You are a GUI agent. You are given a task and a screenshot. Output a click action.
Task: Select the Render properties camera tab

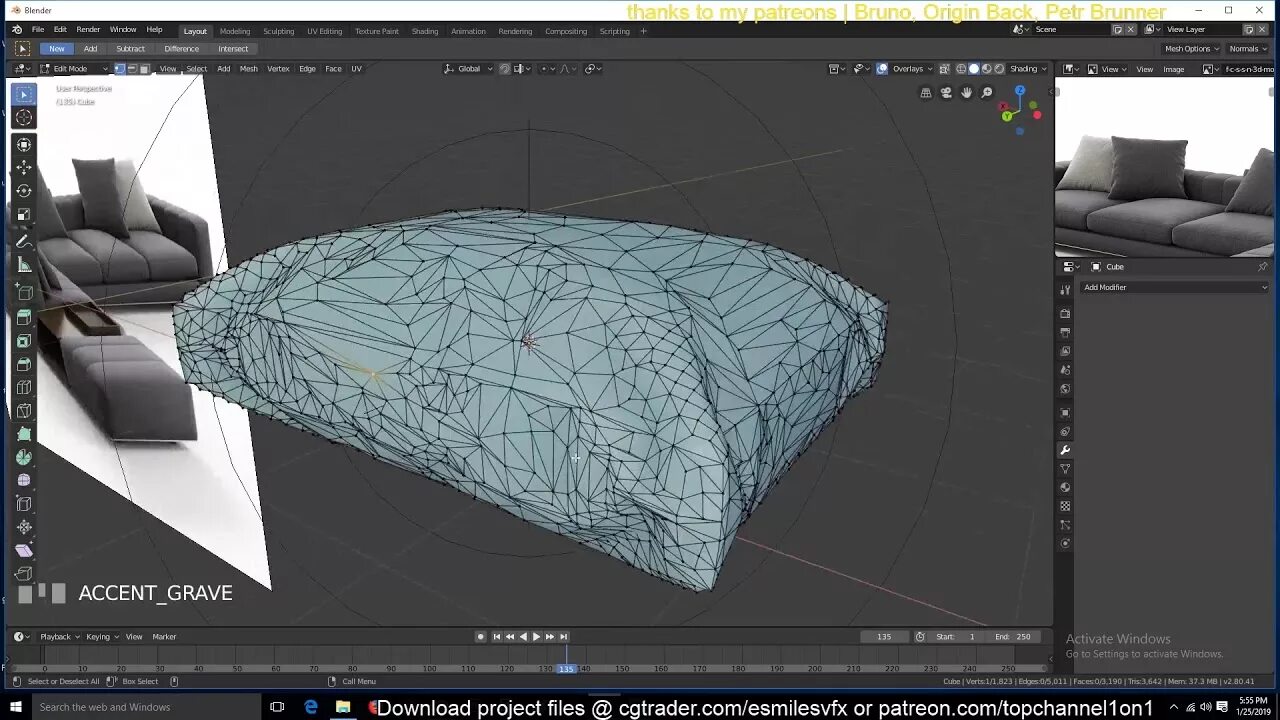click(1065, 313)
